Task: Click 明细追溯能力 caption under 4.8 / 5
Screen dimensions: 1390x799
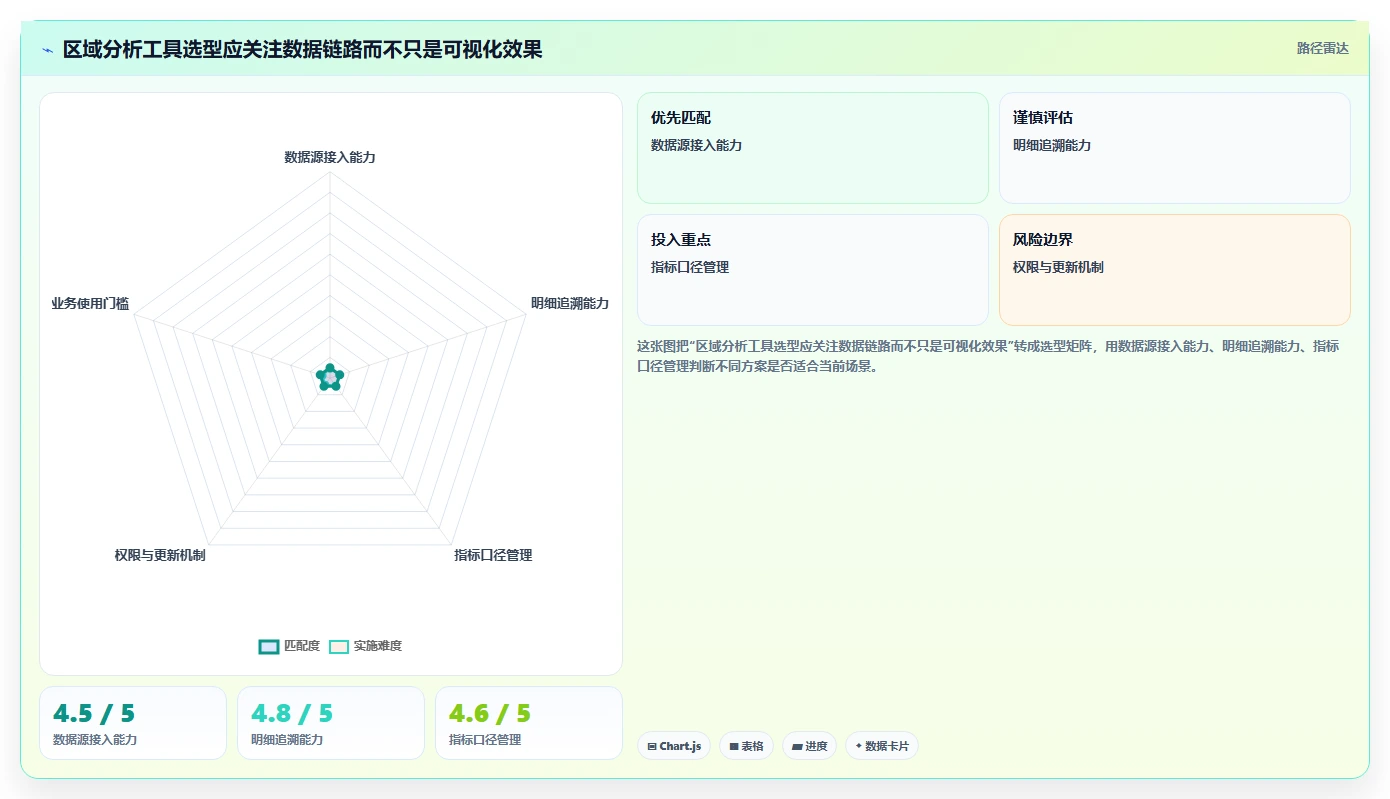Action: point(287,740)
